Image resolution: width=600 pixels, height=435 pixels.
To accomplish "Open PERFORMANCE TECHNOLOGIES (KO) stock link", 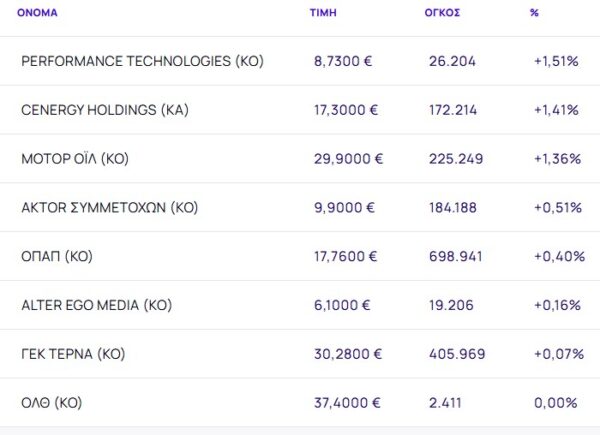I will click(142, 61).
